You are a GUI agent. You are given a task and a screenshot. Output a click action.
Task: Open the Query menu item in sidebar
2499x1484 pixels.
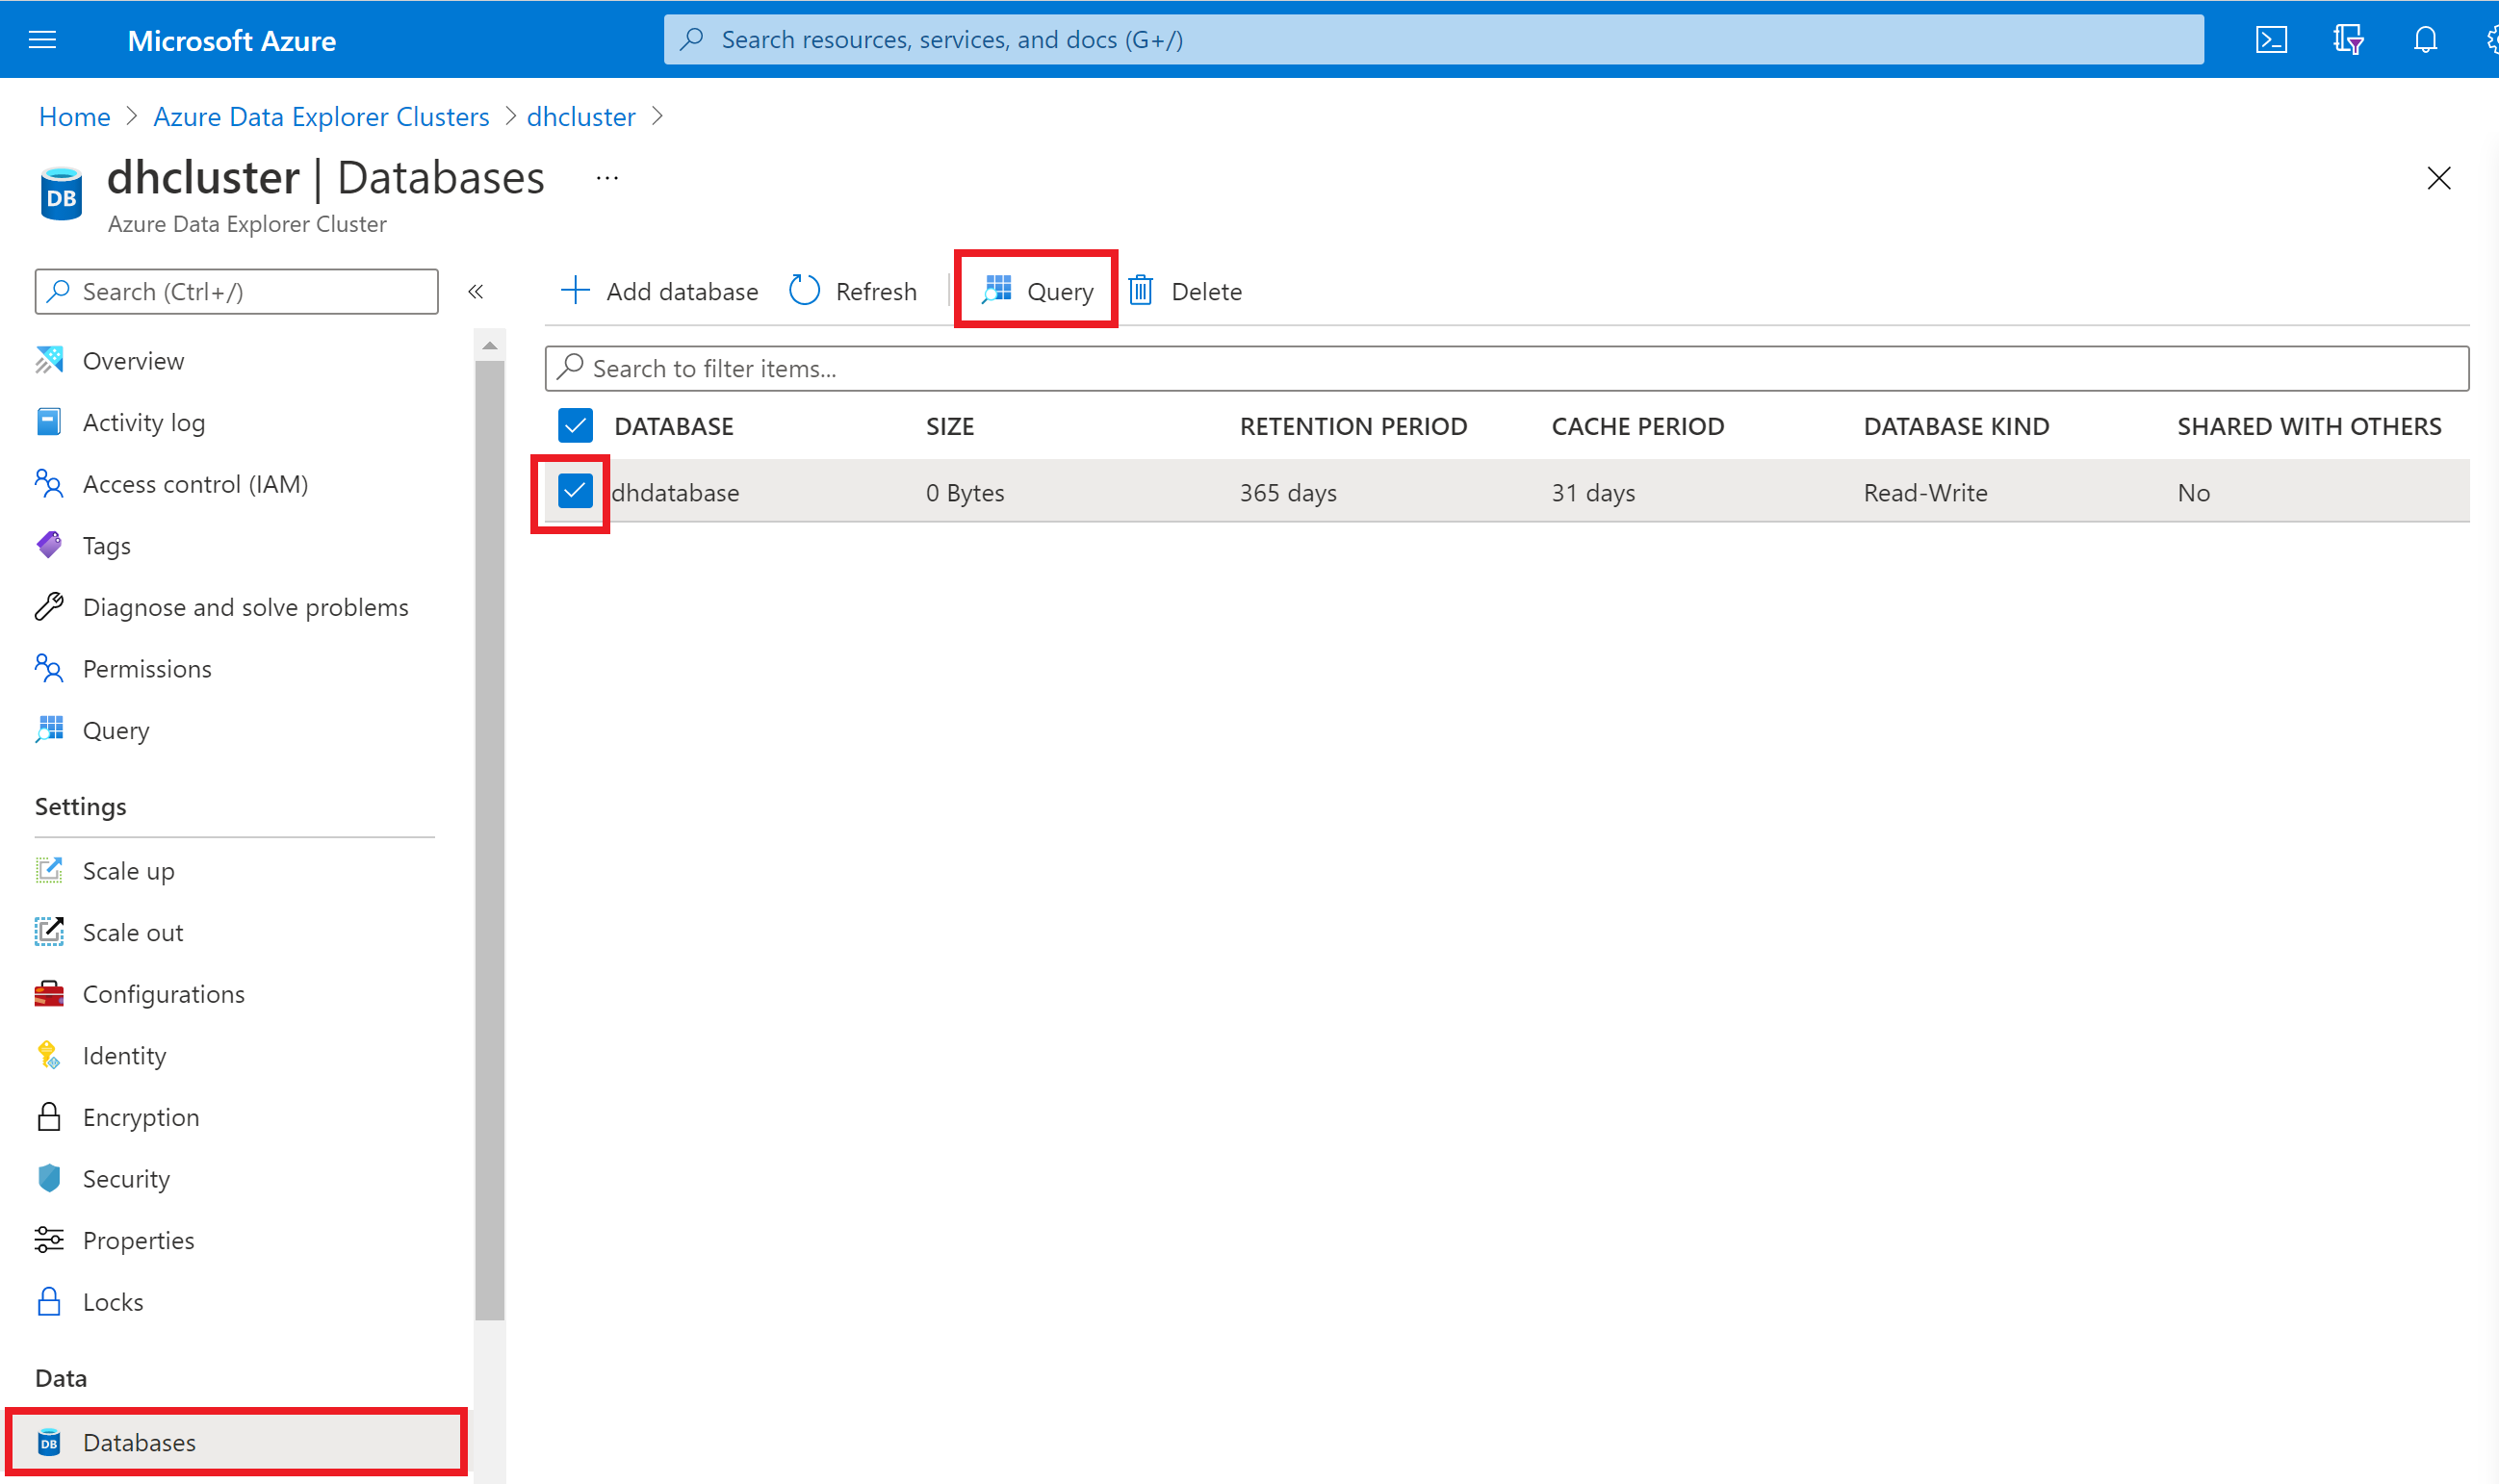click(x=115, y=728)
